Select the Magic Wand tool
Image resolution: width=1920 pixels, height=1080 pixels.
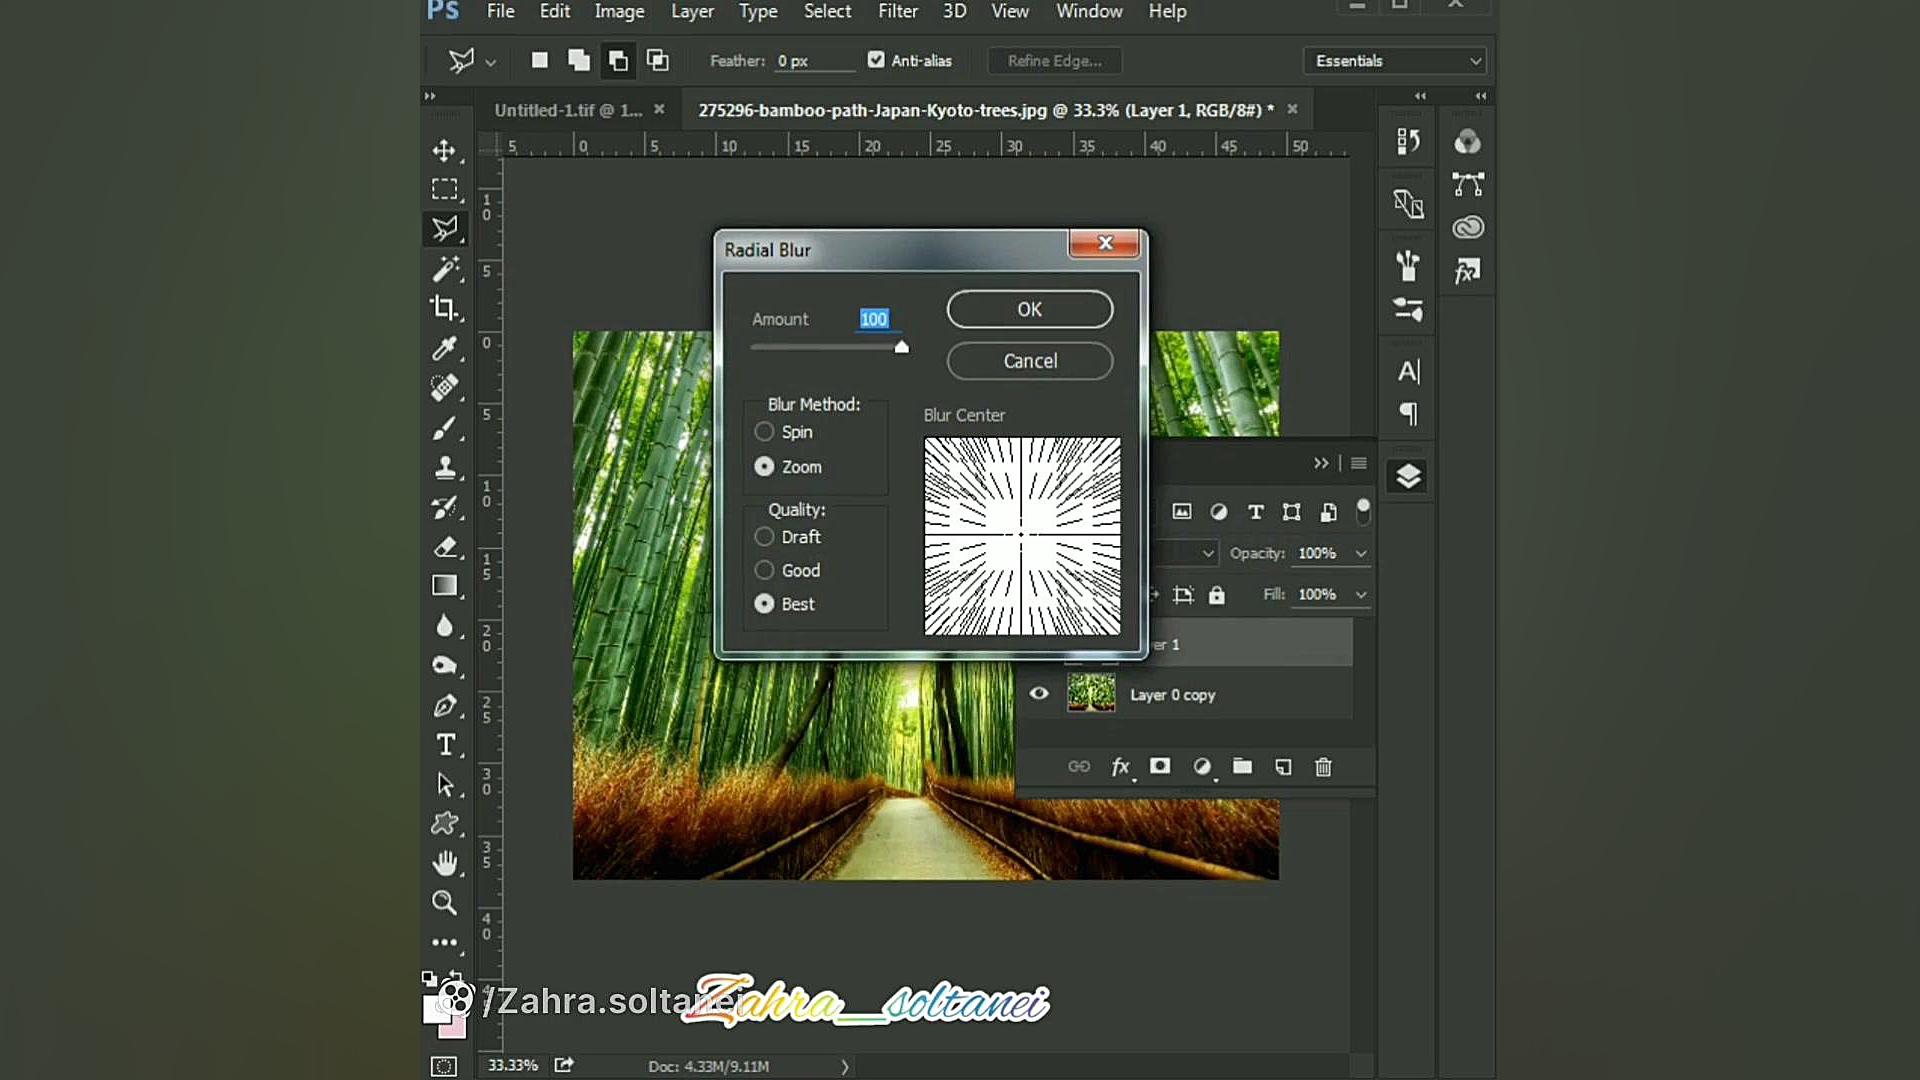pos(444,268)
